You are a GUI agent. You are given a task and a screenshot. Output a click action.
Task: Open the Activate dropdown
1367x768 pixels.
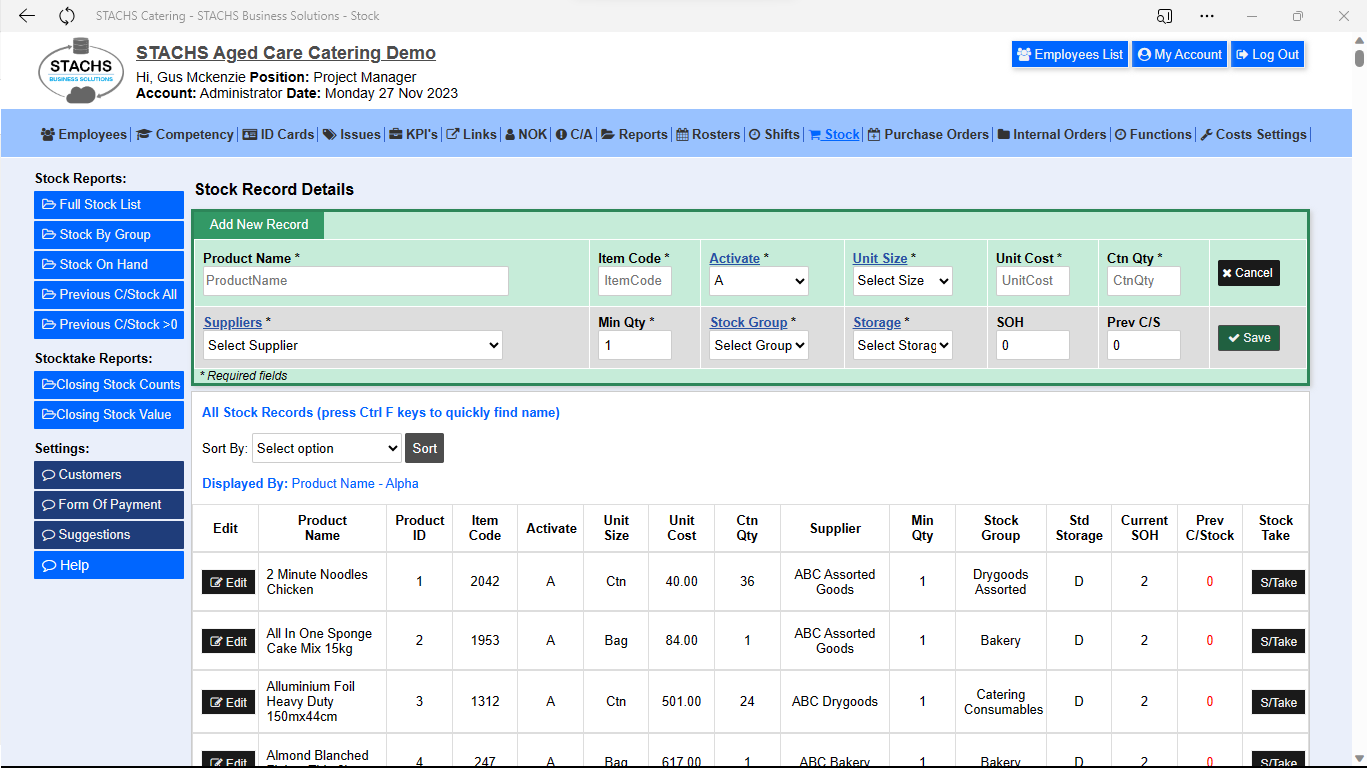(x=759, y=281)
